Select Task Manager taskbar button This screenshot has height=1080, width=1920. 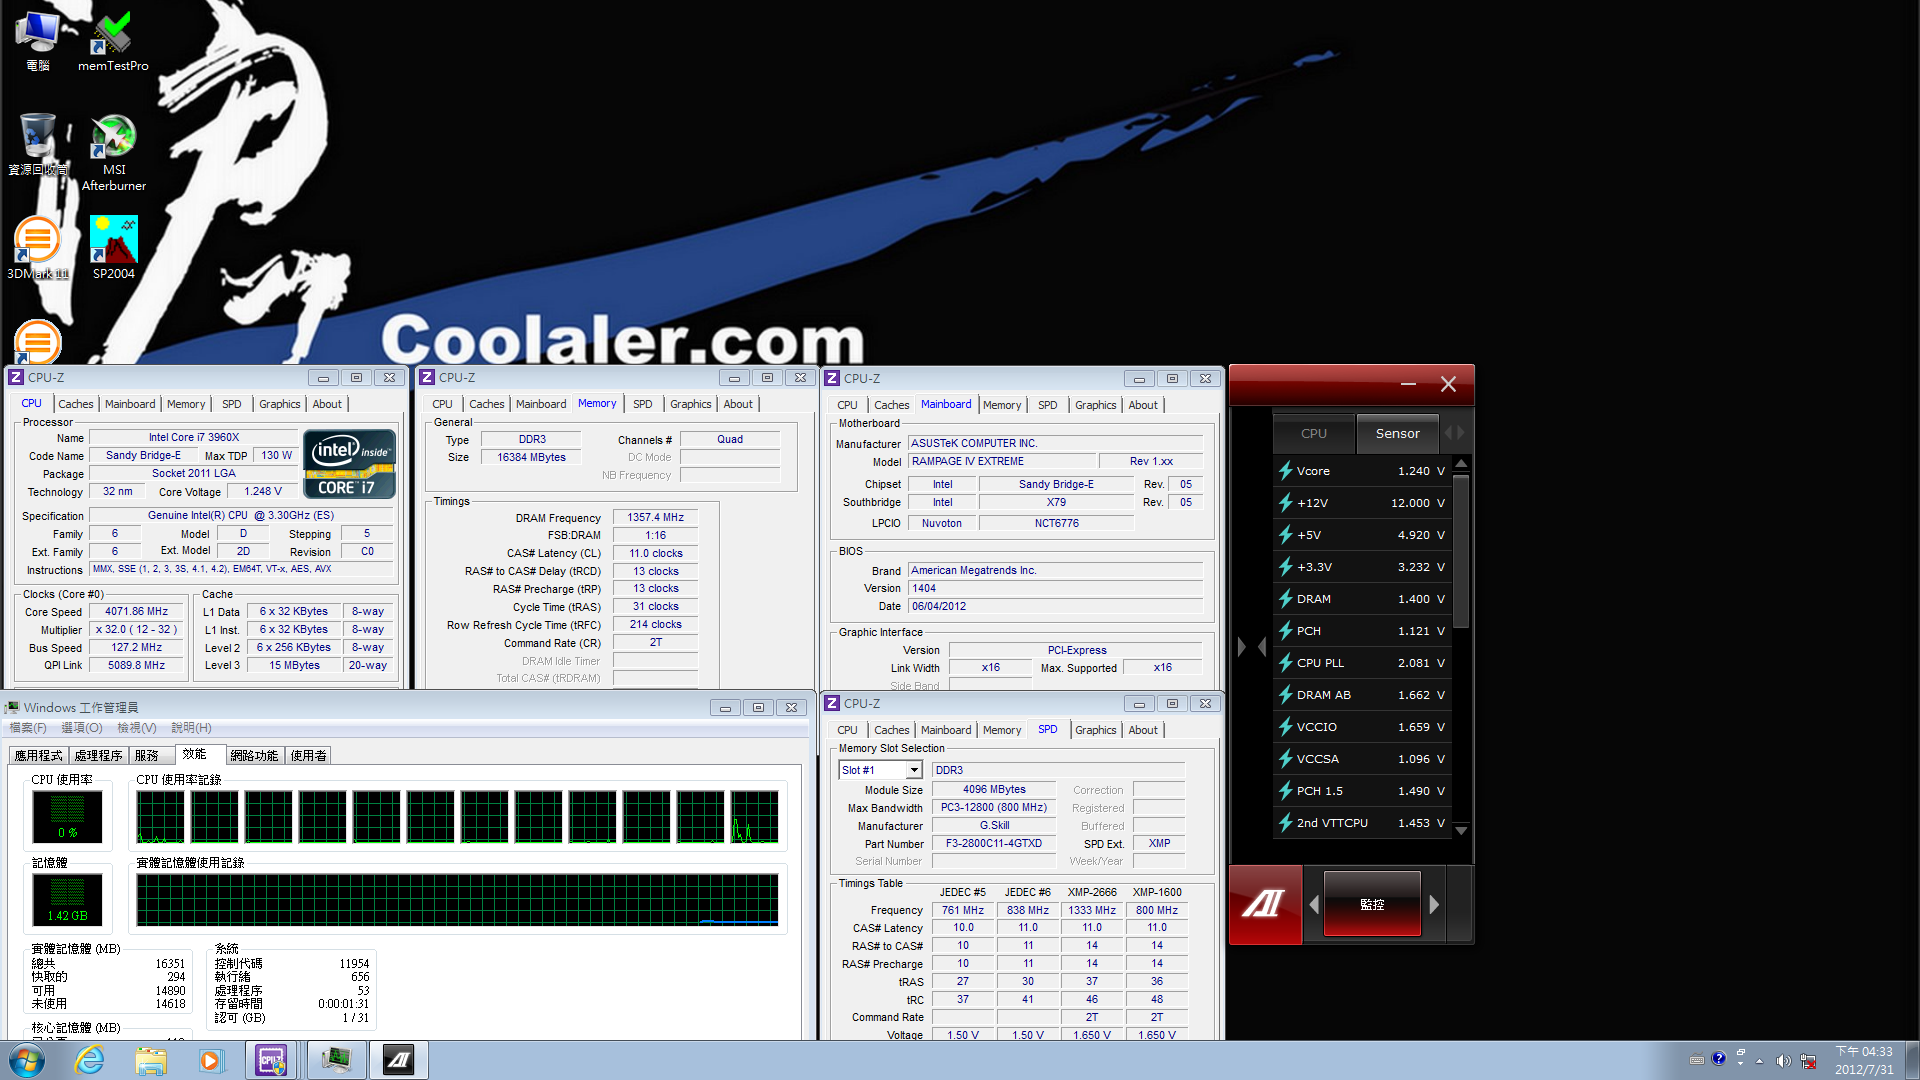coord(336,1060)
